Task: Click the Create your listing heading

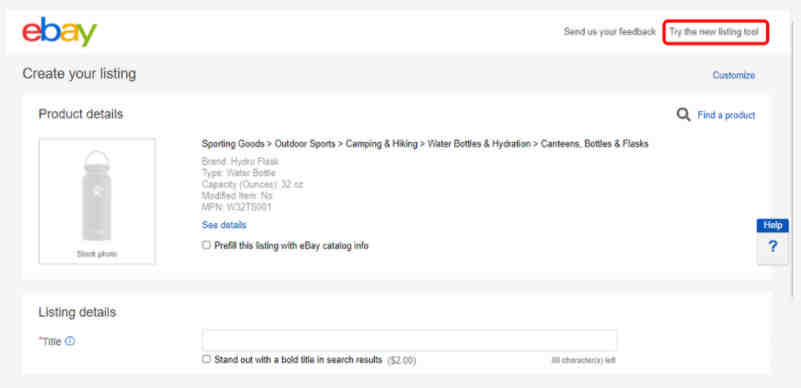Action: (79, 74)
